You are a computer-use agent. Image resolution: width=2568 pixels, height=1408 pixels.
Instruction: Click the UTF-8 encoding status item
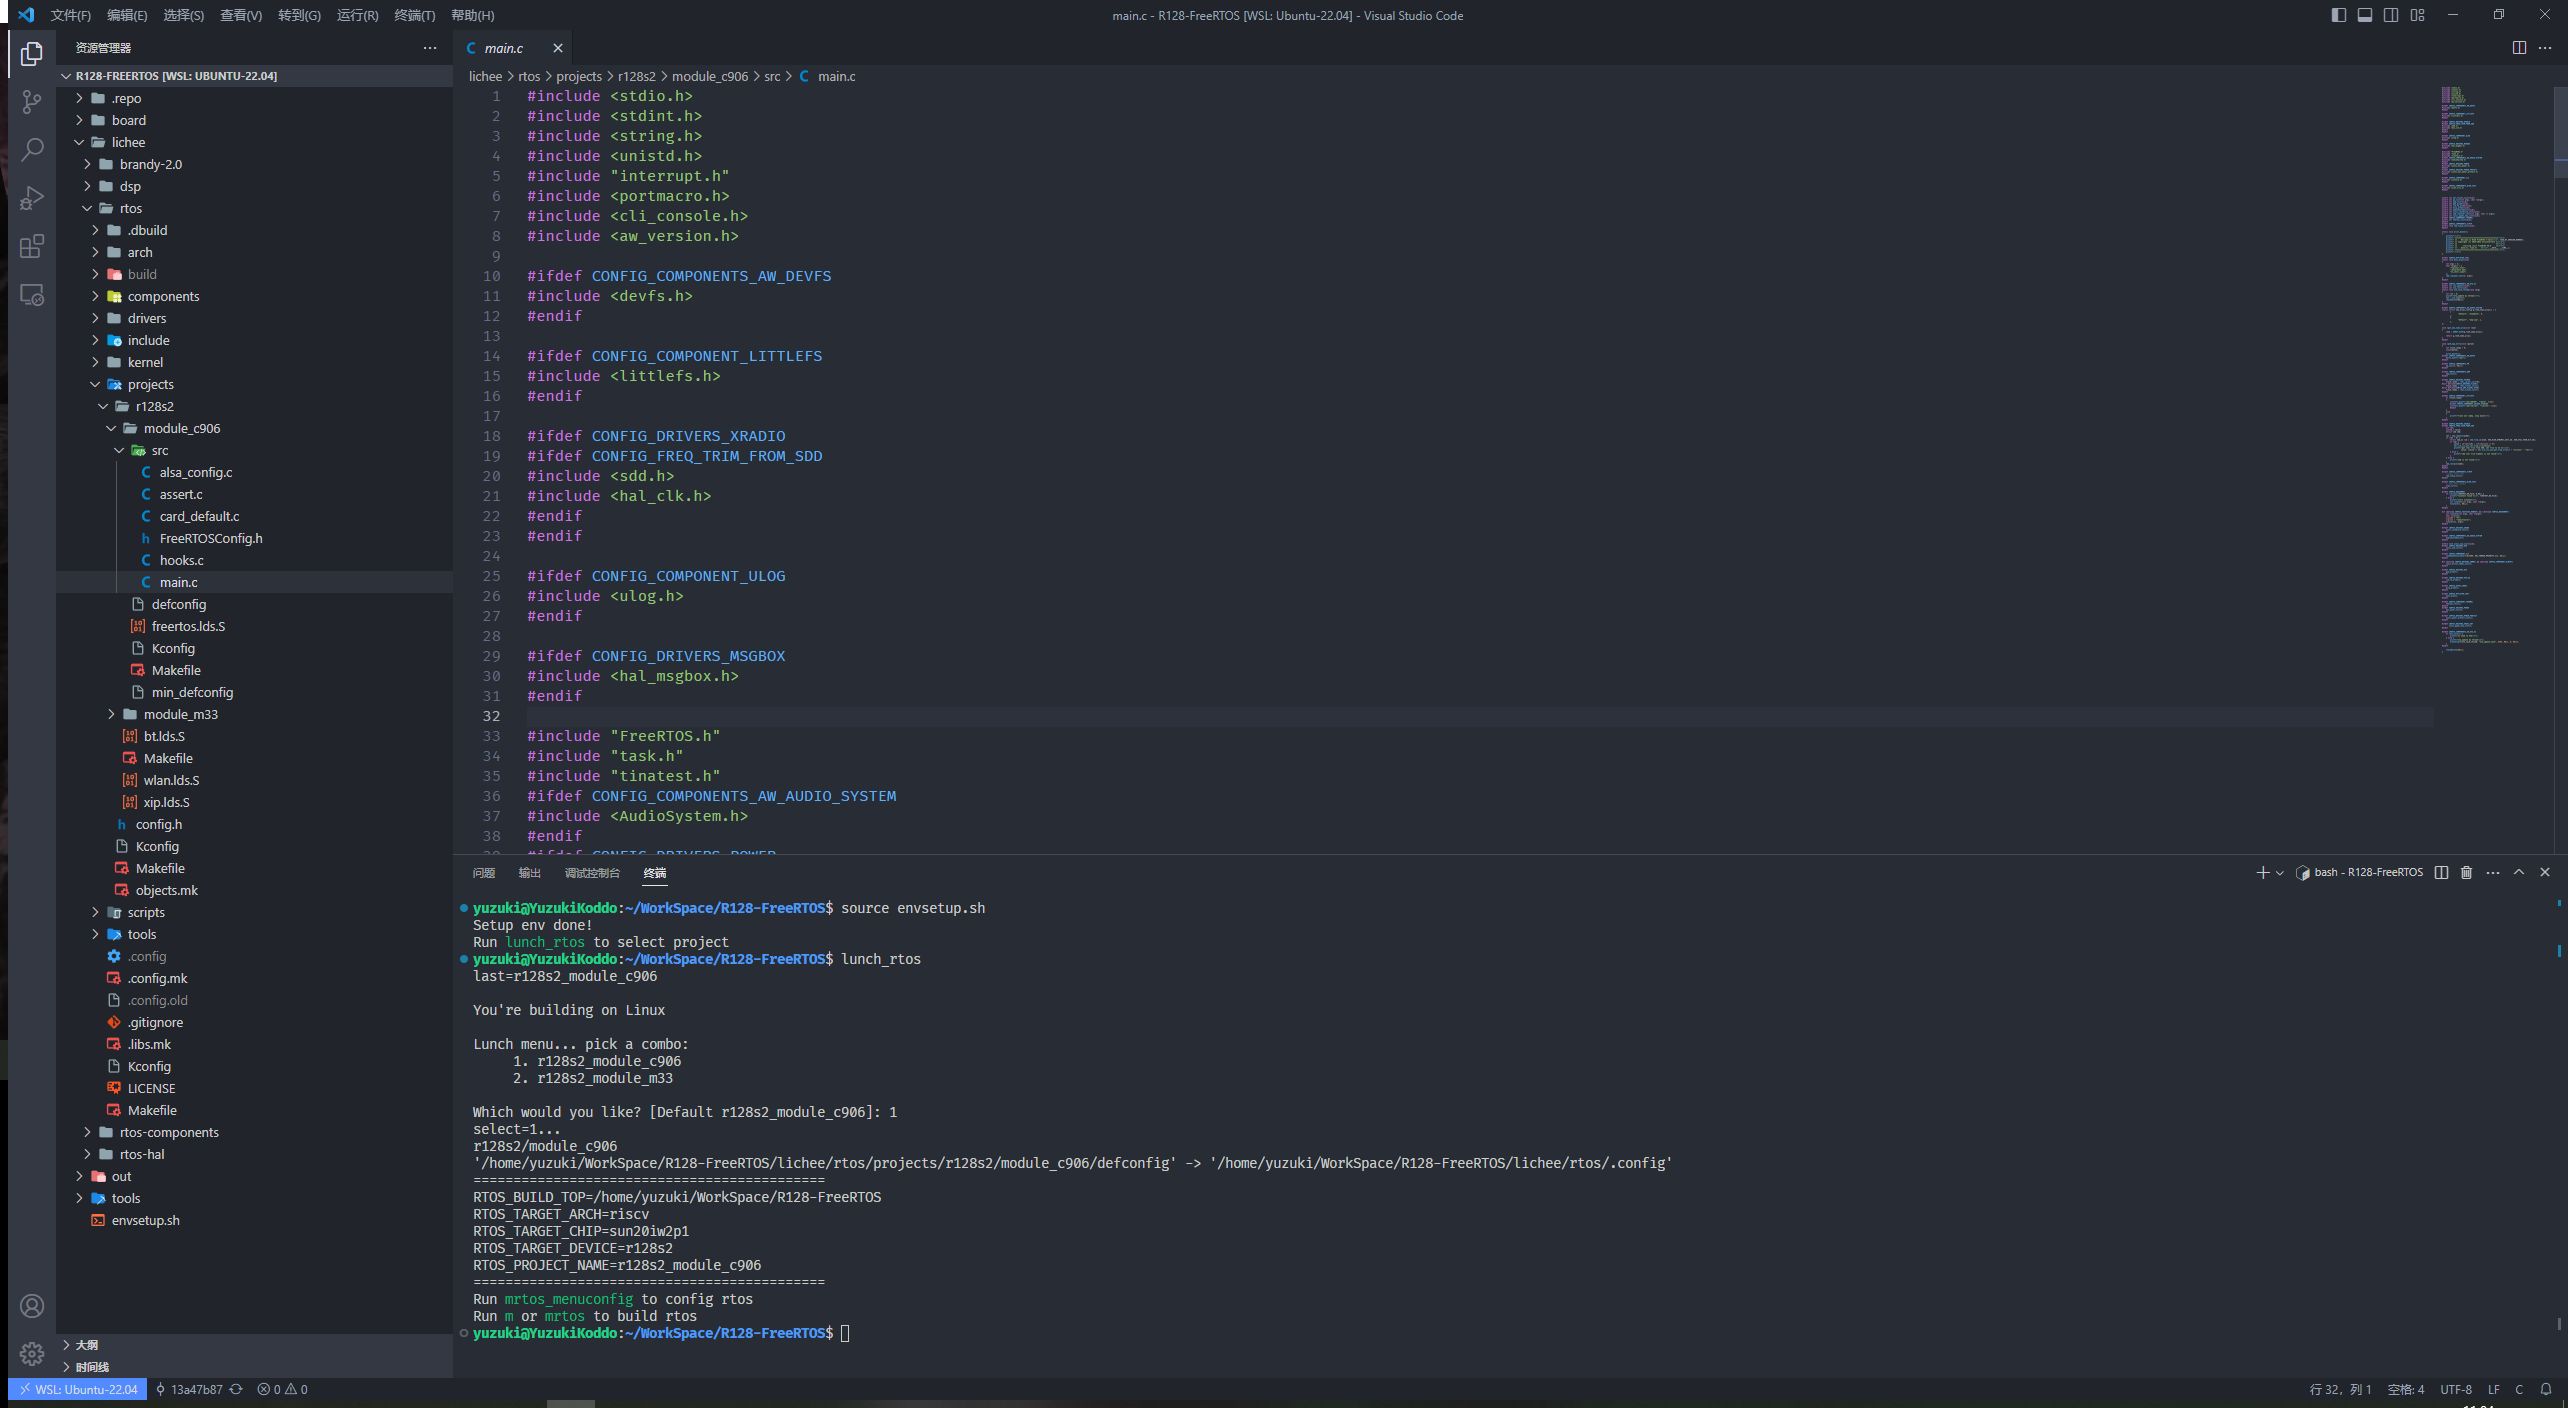2455,1389
